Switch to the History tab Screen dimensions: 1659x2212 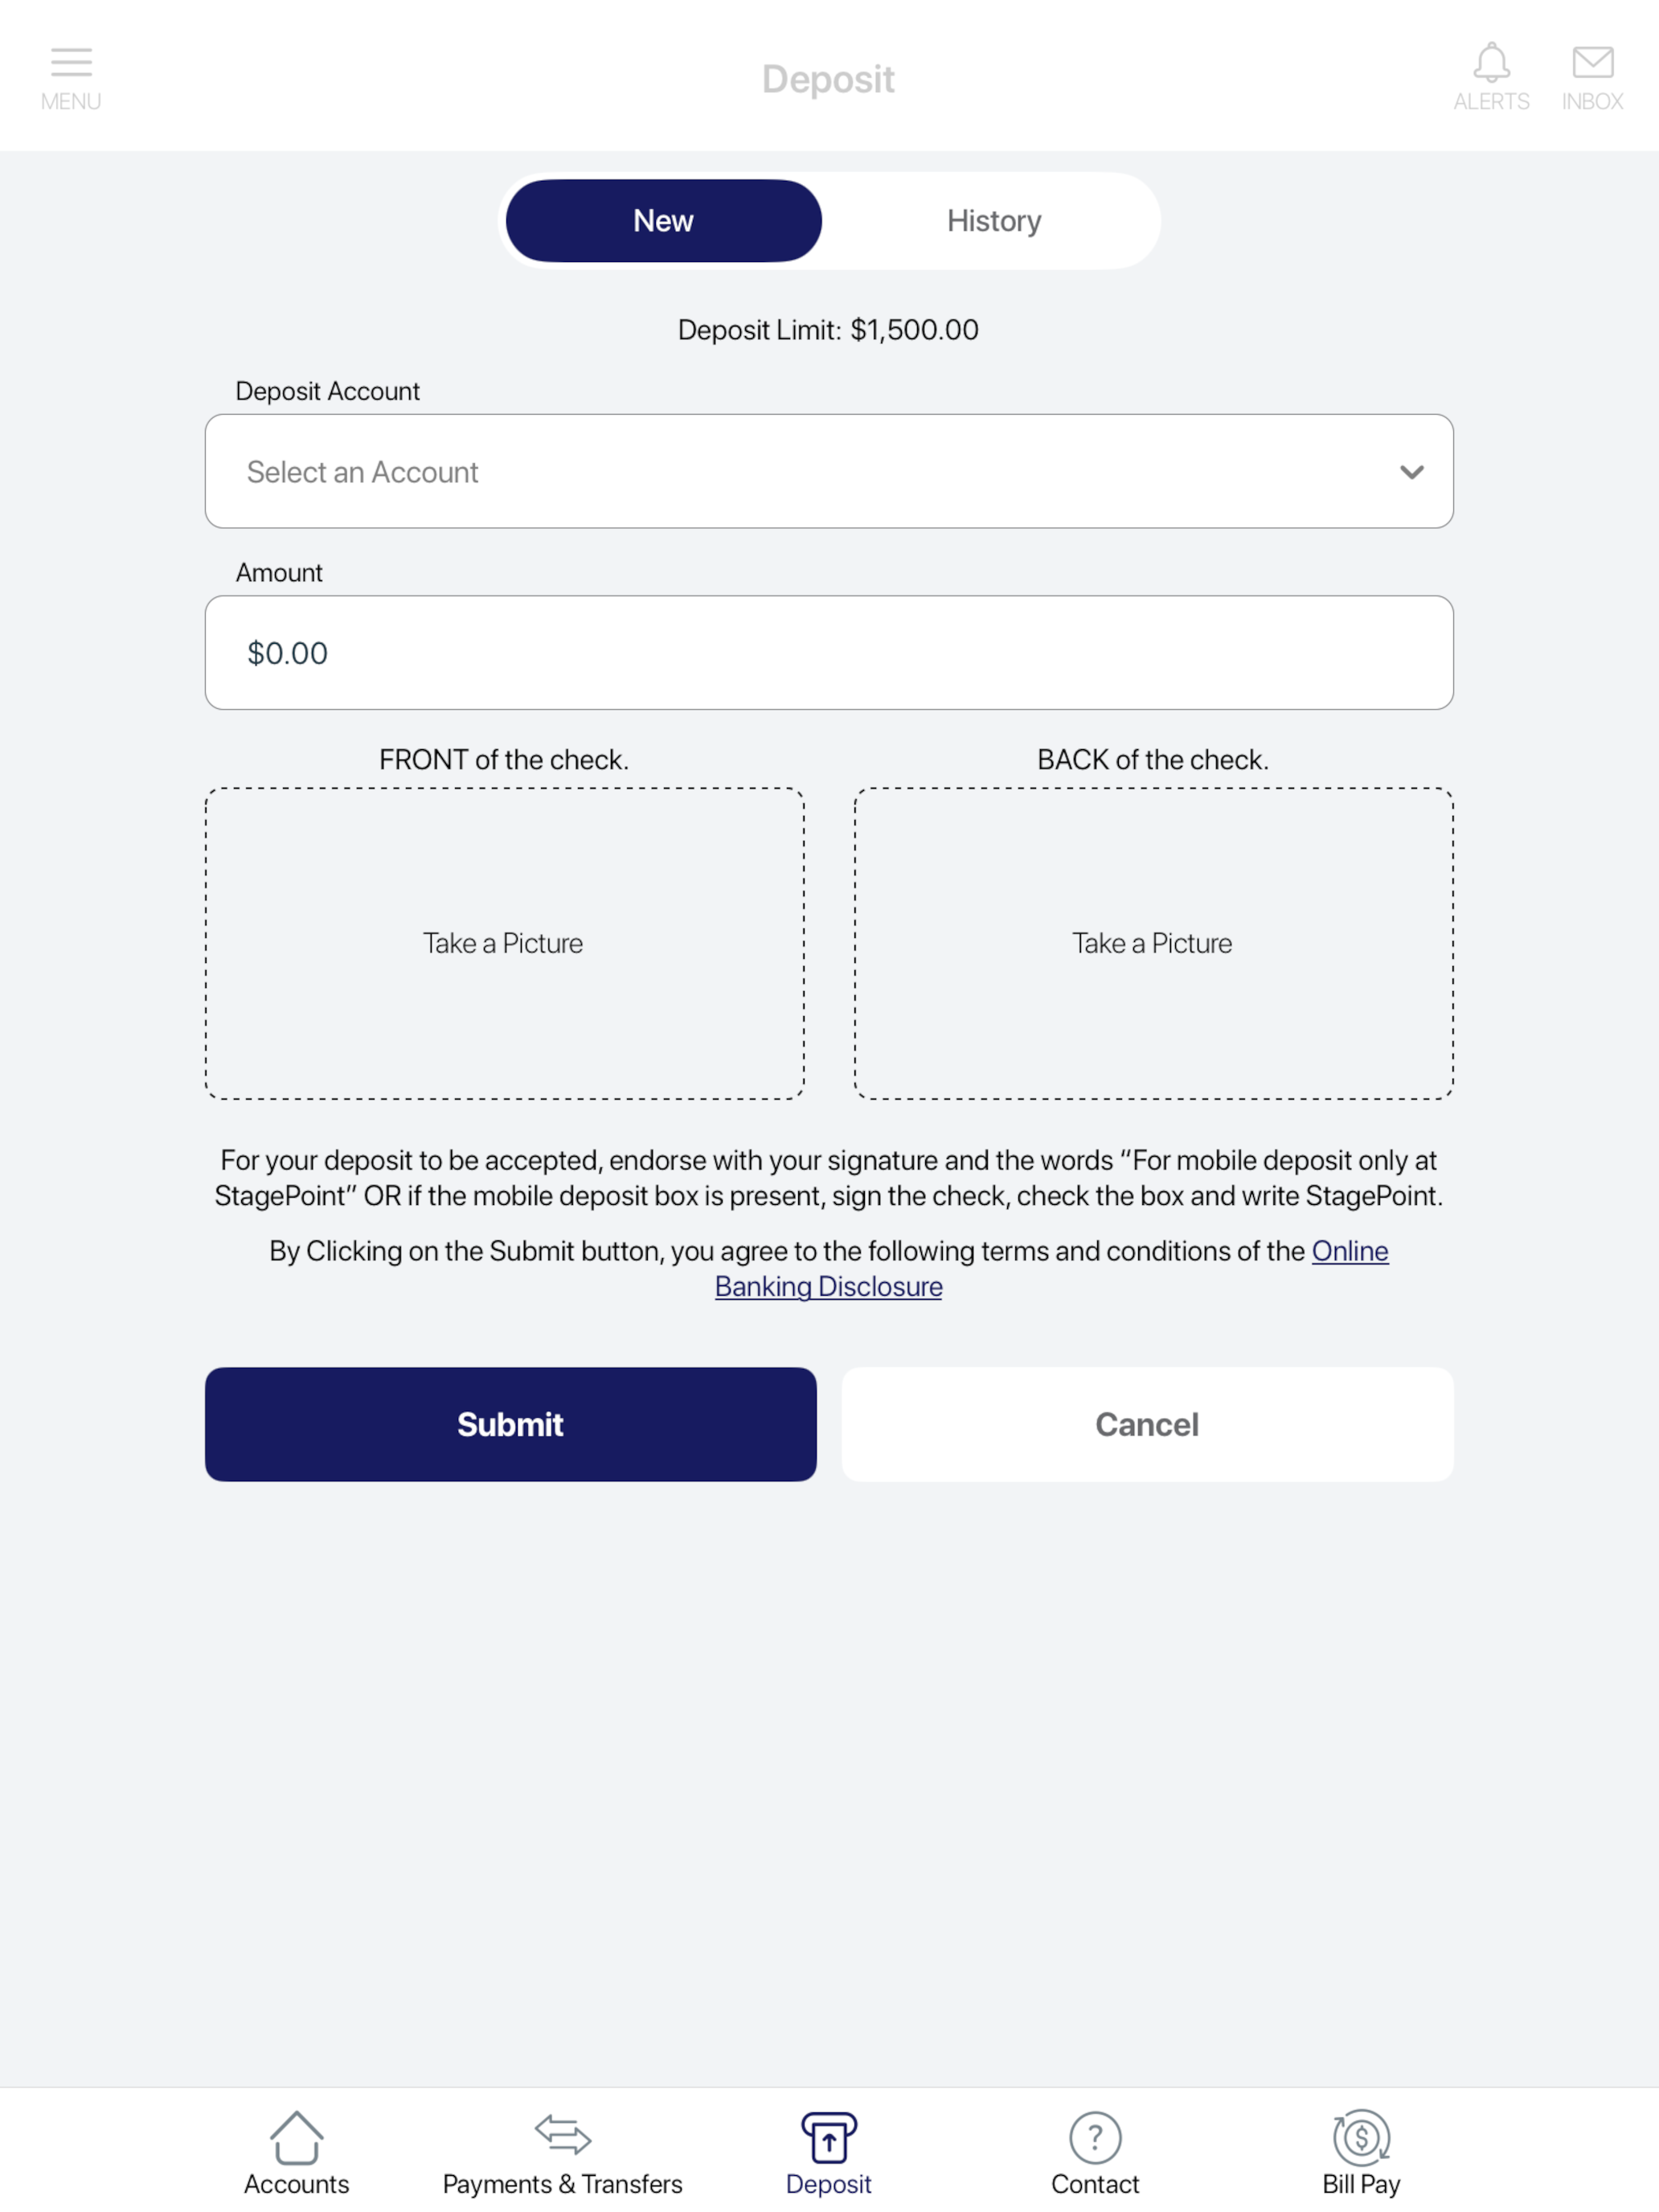(994, 221)
